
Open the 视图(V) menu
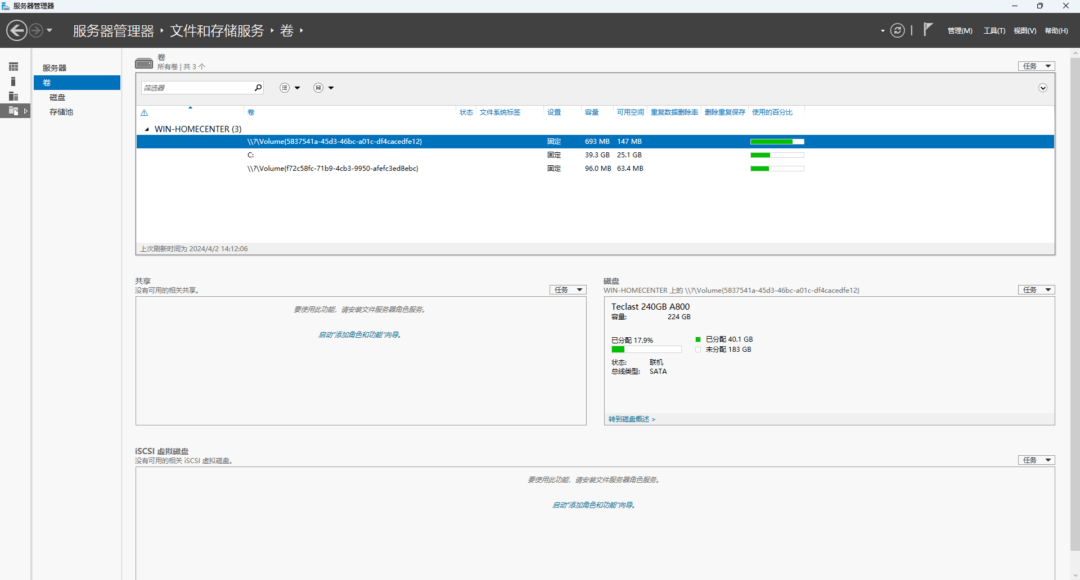1025,31
